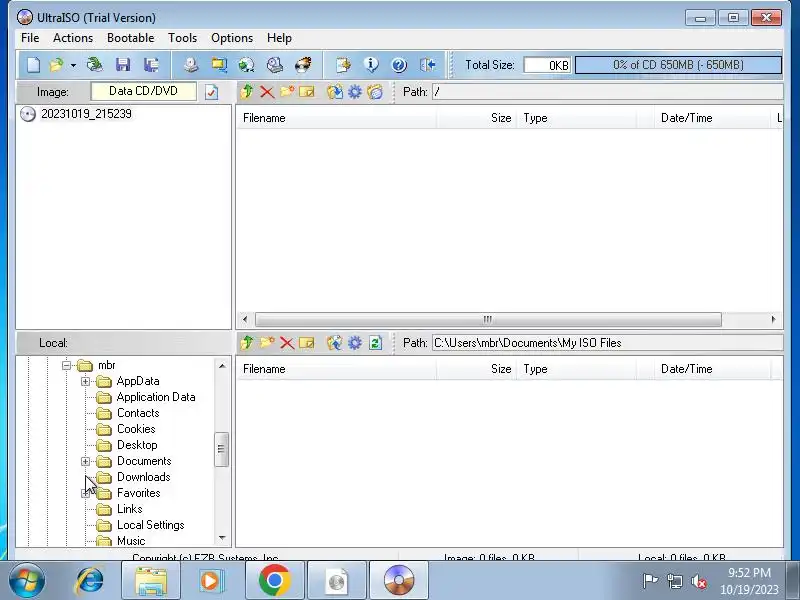Click the Make CD/DVD image icon
The width and height of the screenshot is (800, 600).
191,65
